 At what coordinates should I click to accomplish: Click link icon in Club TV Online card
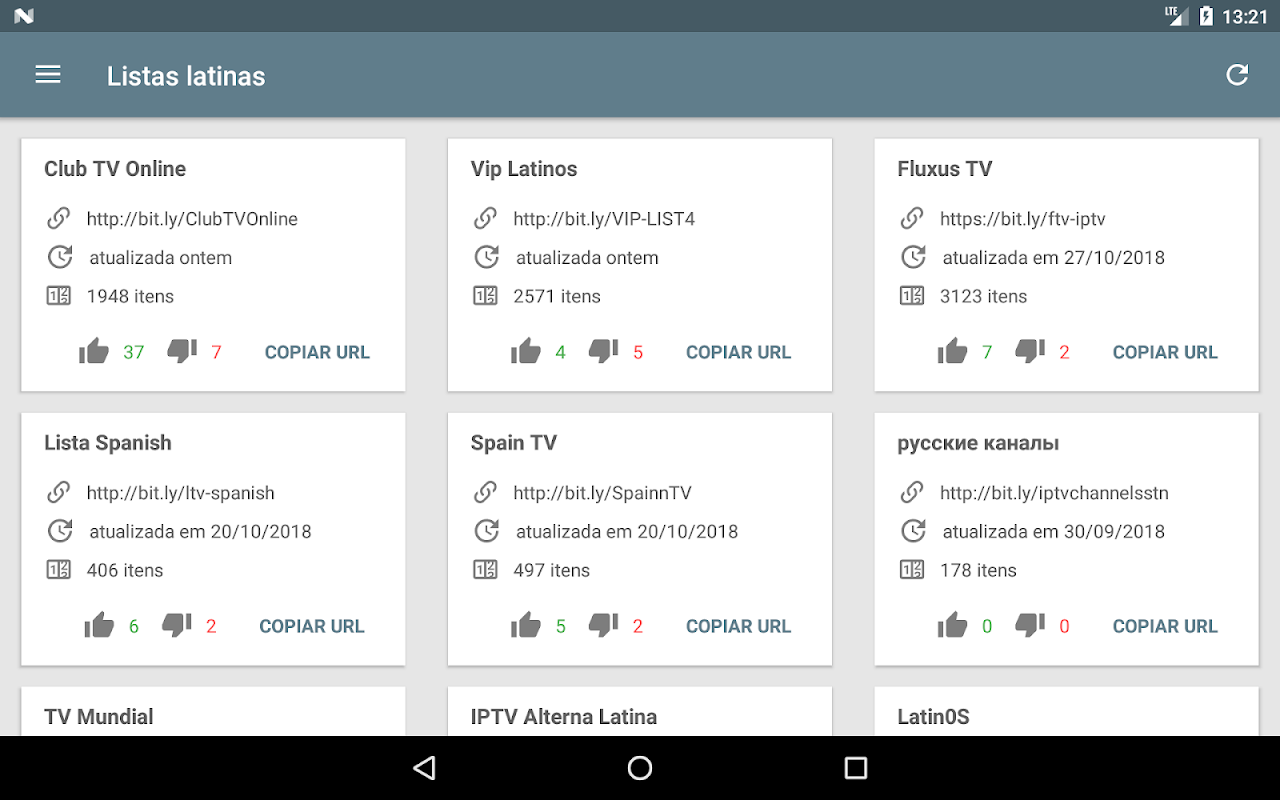click(x=59, y=218)
